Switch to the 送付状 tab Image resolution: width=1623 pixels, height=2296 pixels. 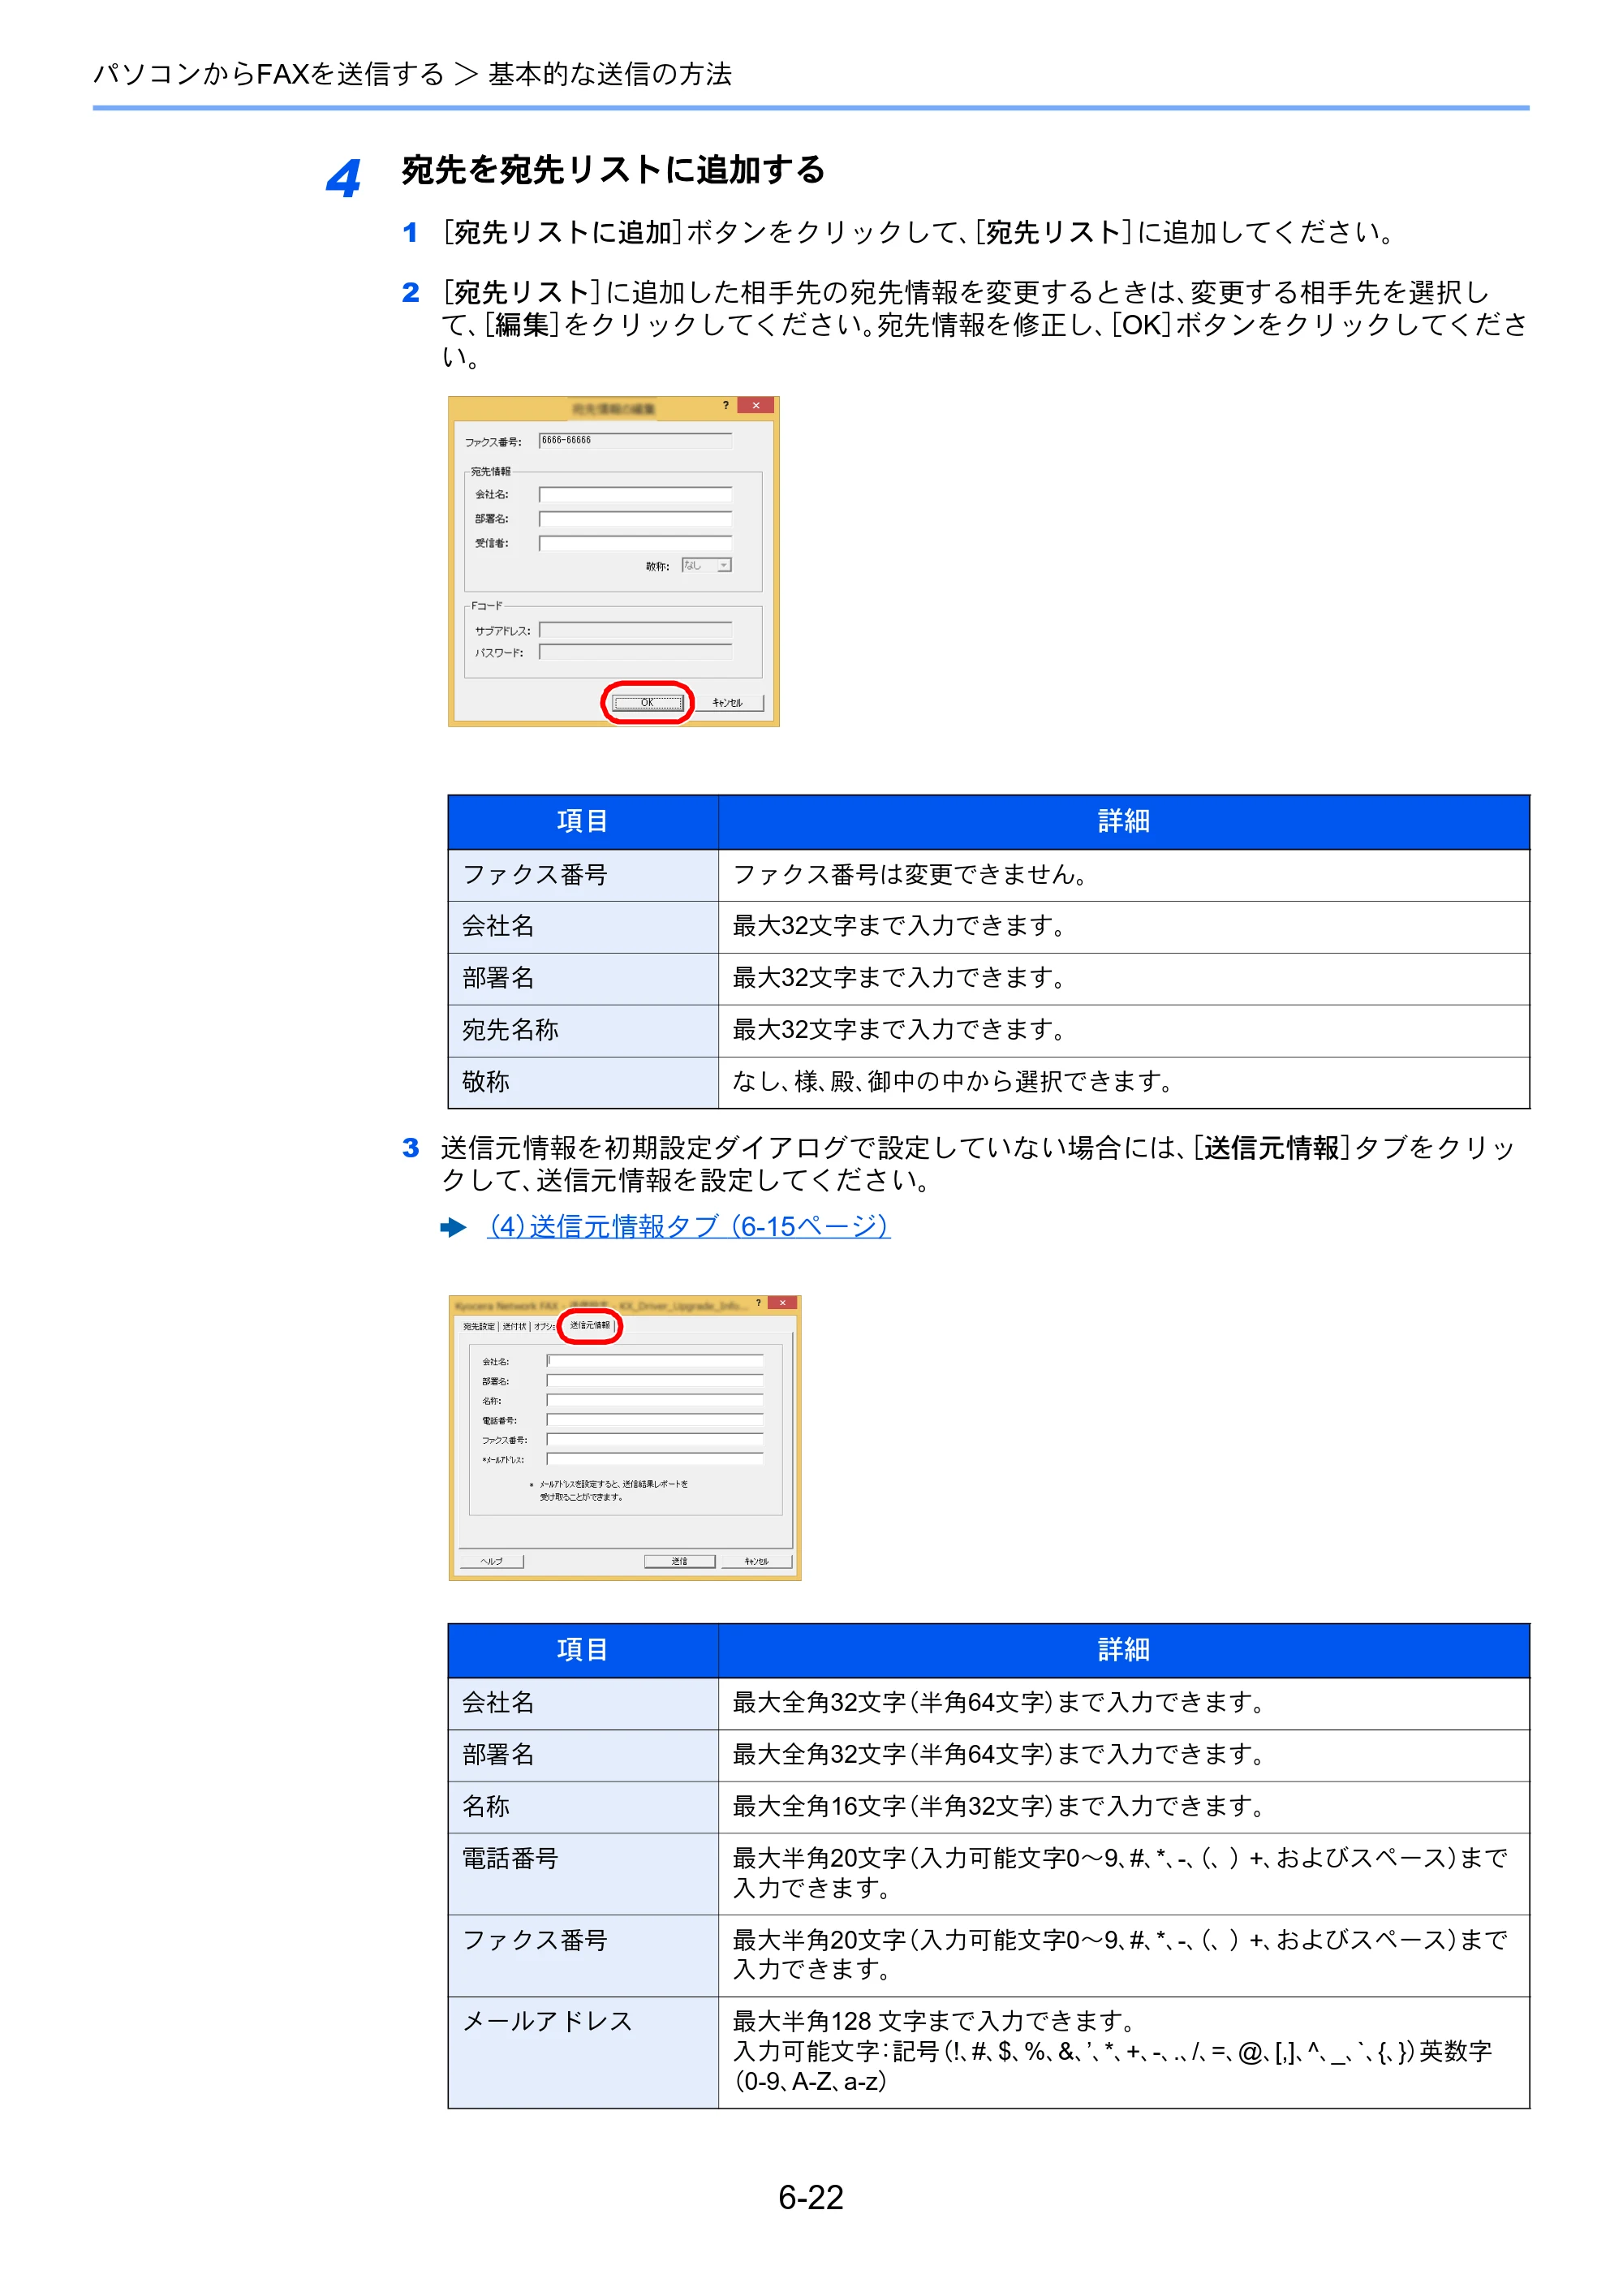point(514,1327)
